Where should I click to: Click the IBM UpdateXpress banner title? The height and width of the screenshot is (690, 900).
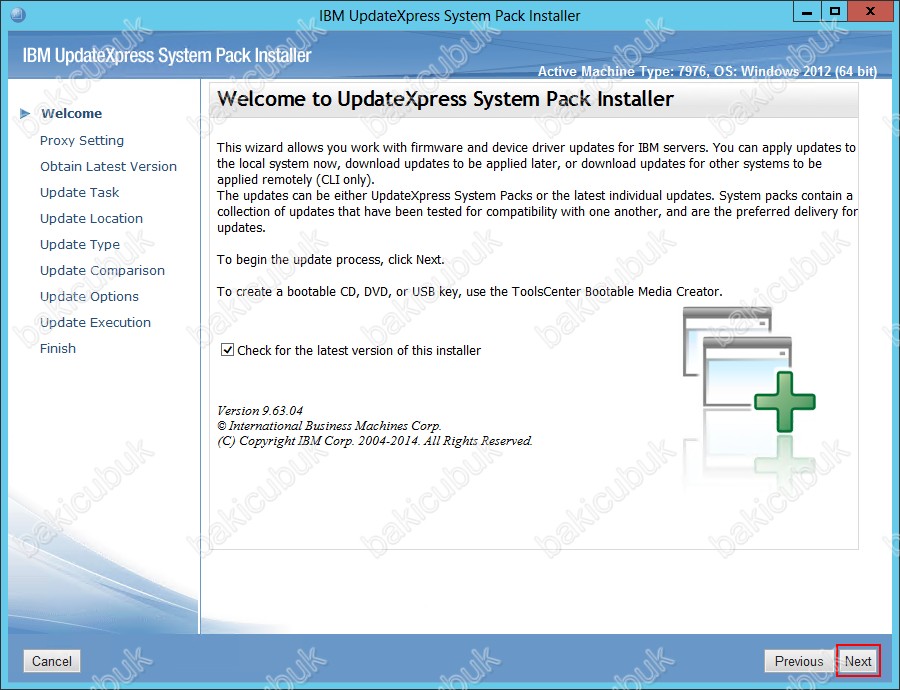pyautogui.click(x=167, y=56)
